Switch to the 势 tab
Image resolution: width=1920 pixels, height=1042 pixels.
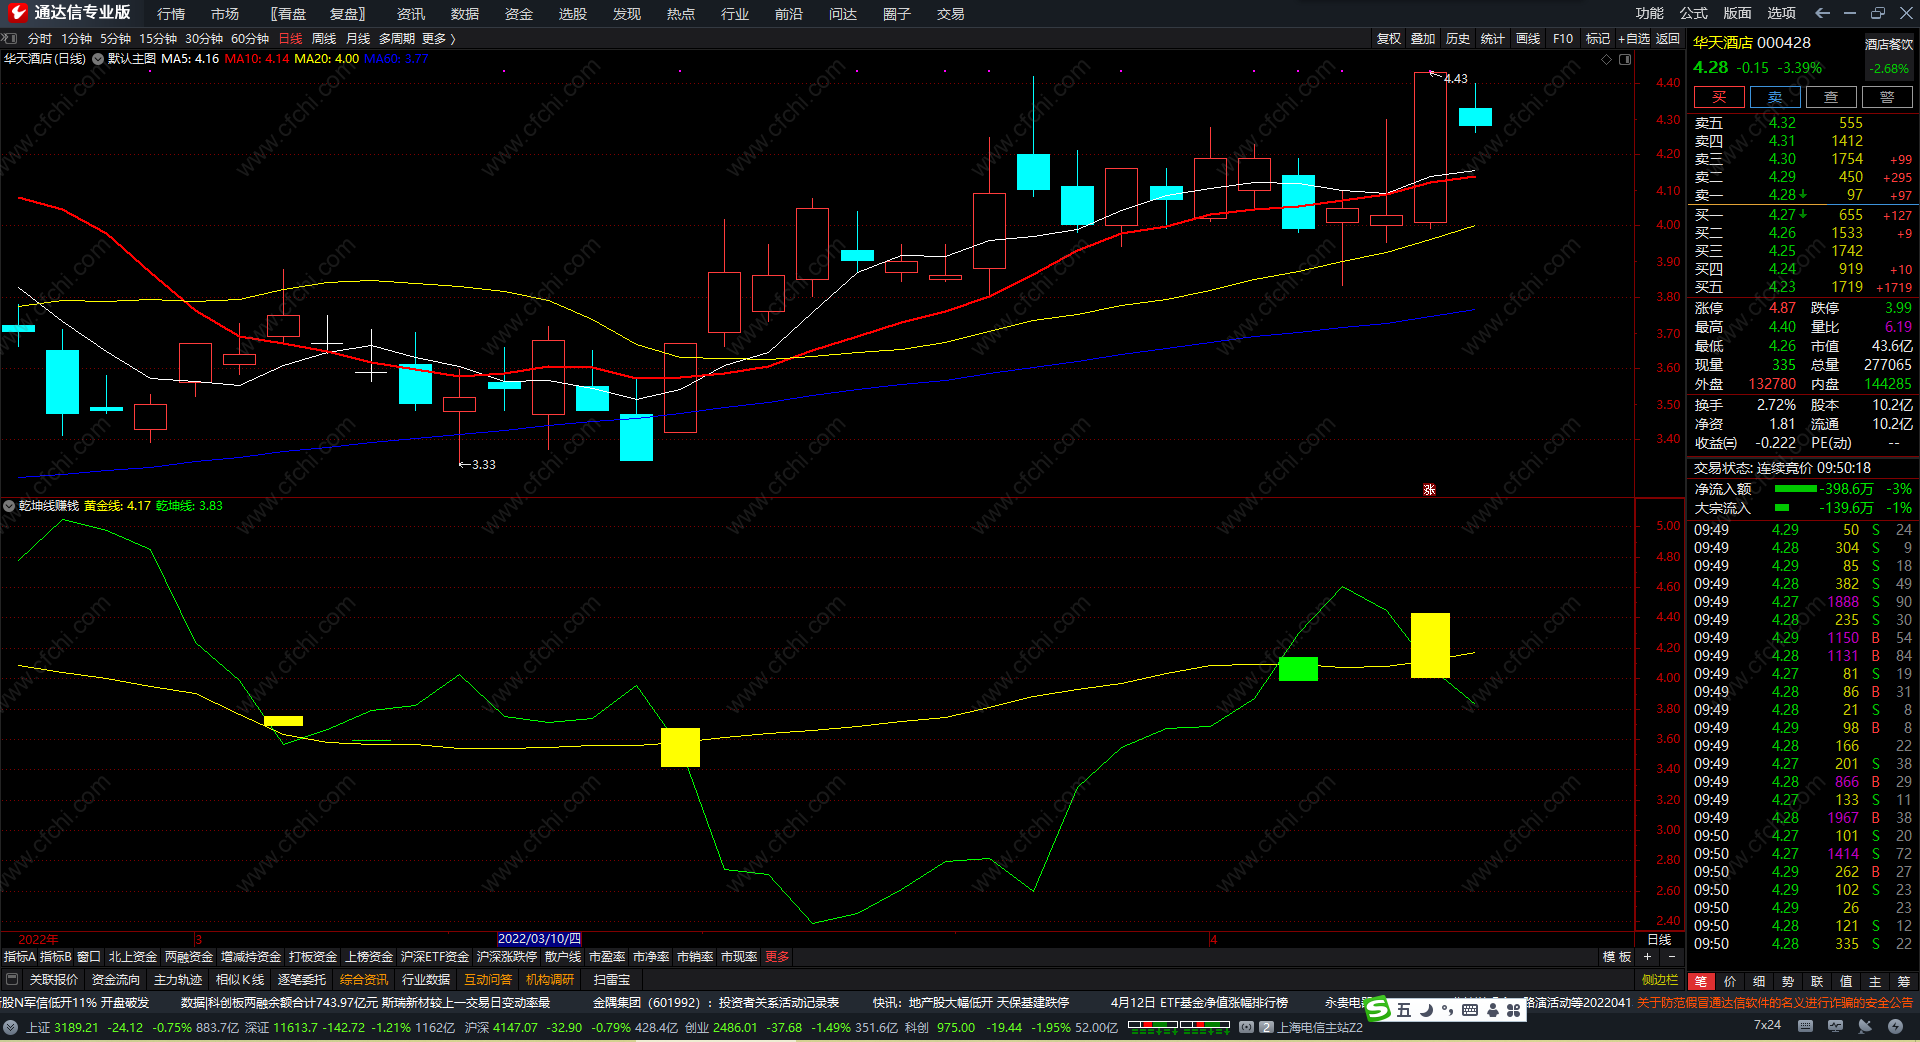pos(1788,981)
